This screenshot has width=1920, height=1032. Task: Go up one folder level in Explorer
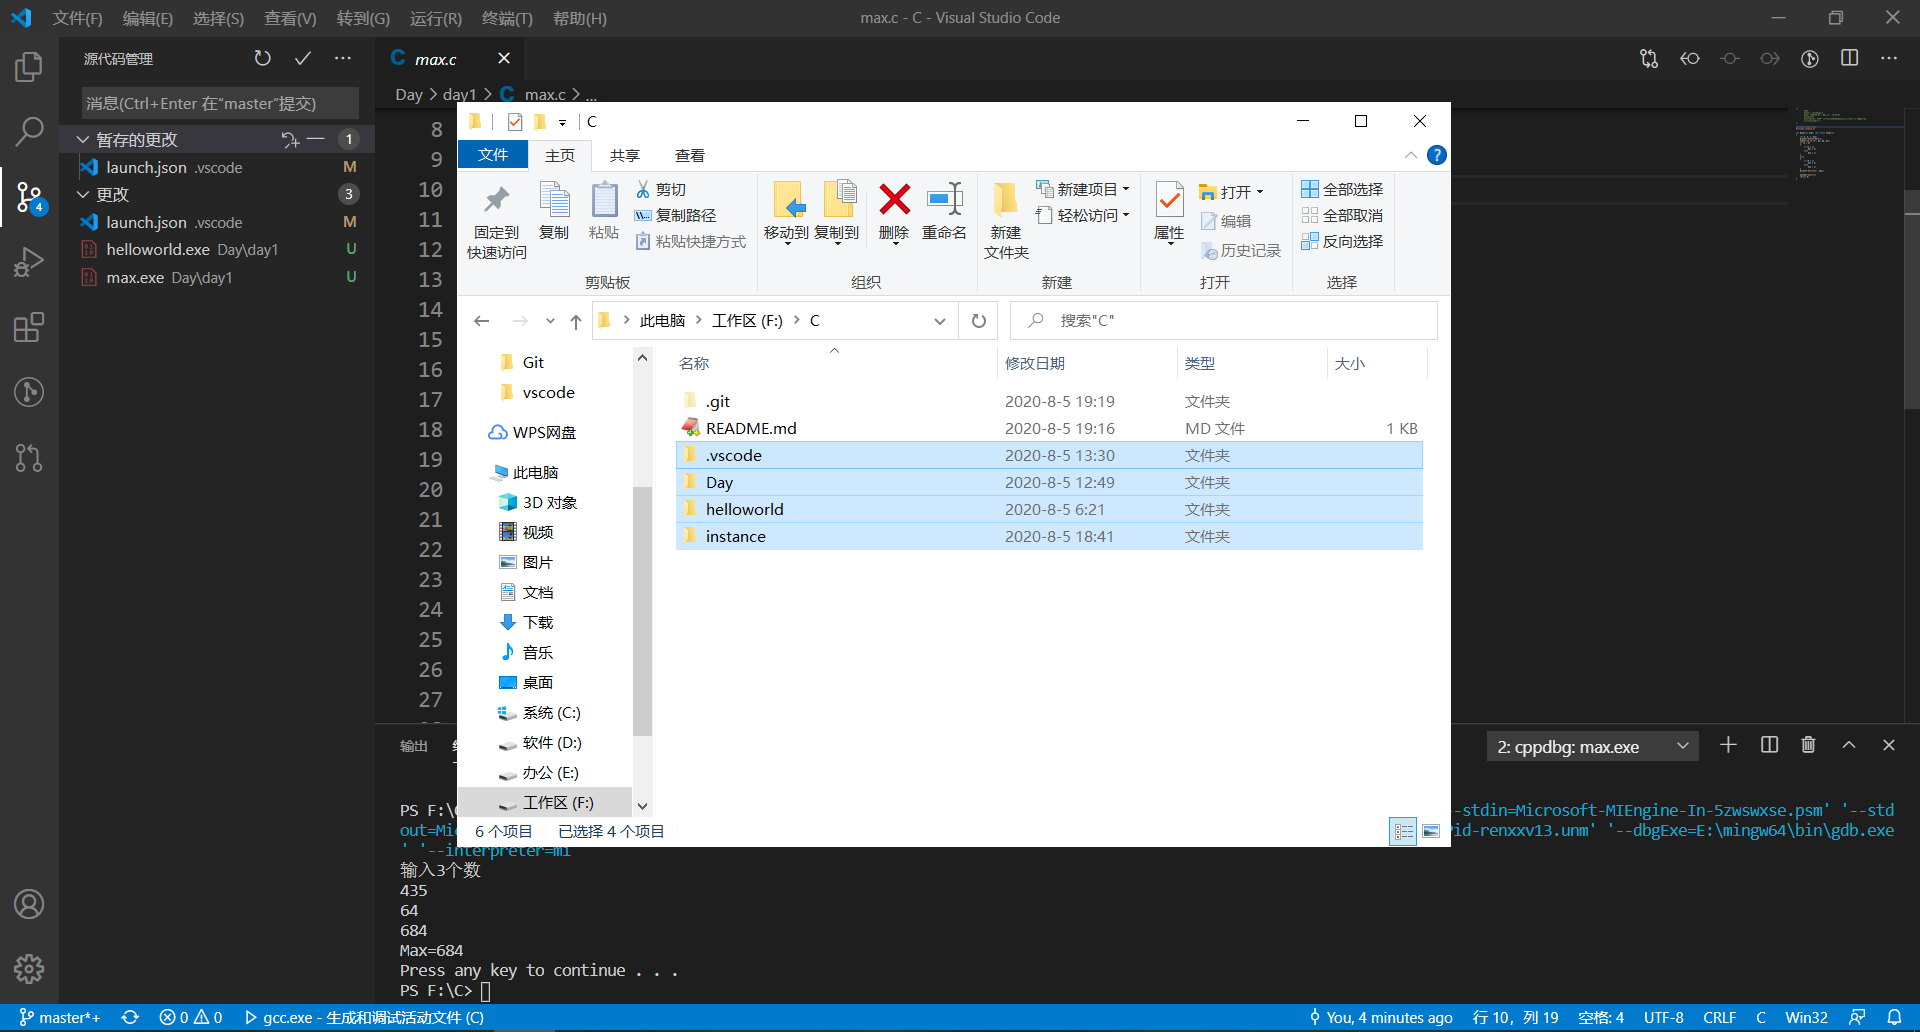(x=576, y=321)
